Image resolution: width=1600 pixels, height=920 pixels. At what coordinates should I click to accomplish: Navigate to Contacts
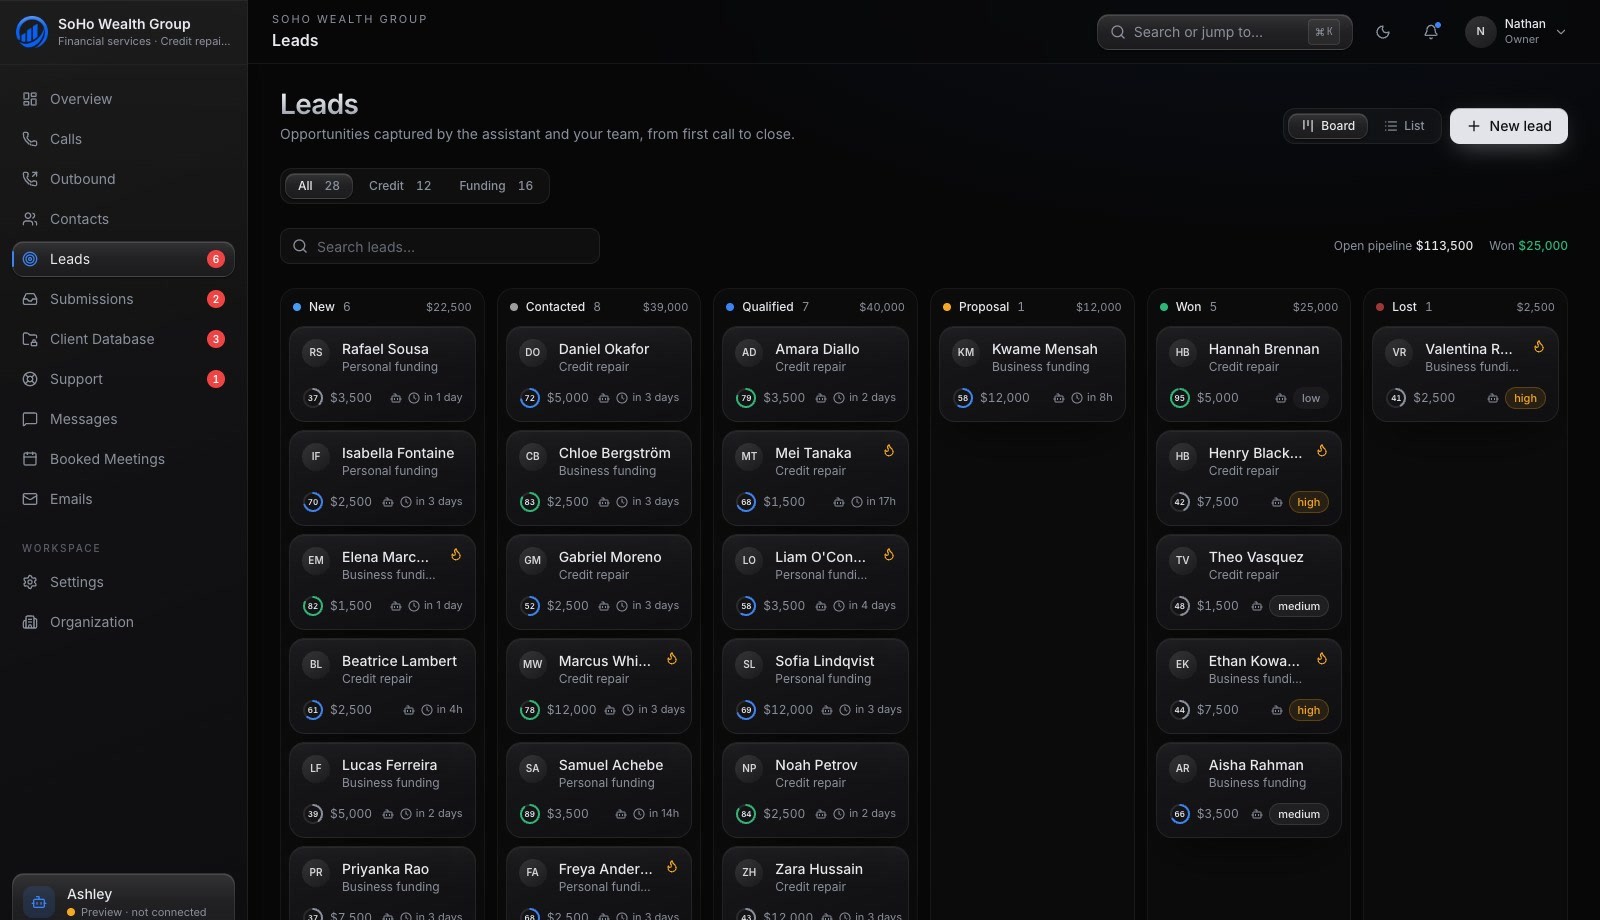123,219
